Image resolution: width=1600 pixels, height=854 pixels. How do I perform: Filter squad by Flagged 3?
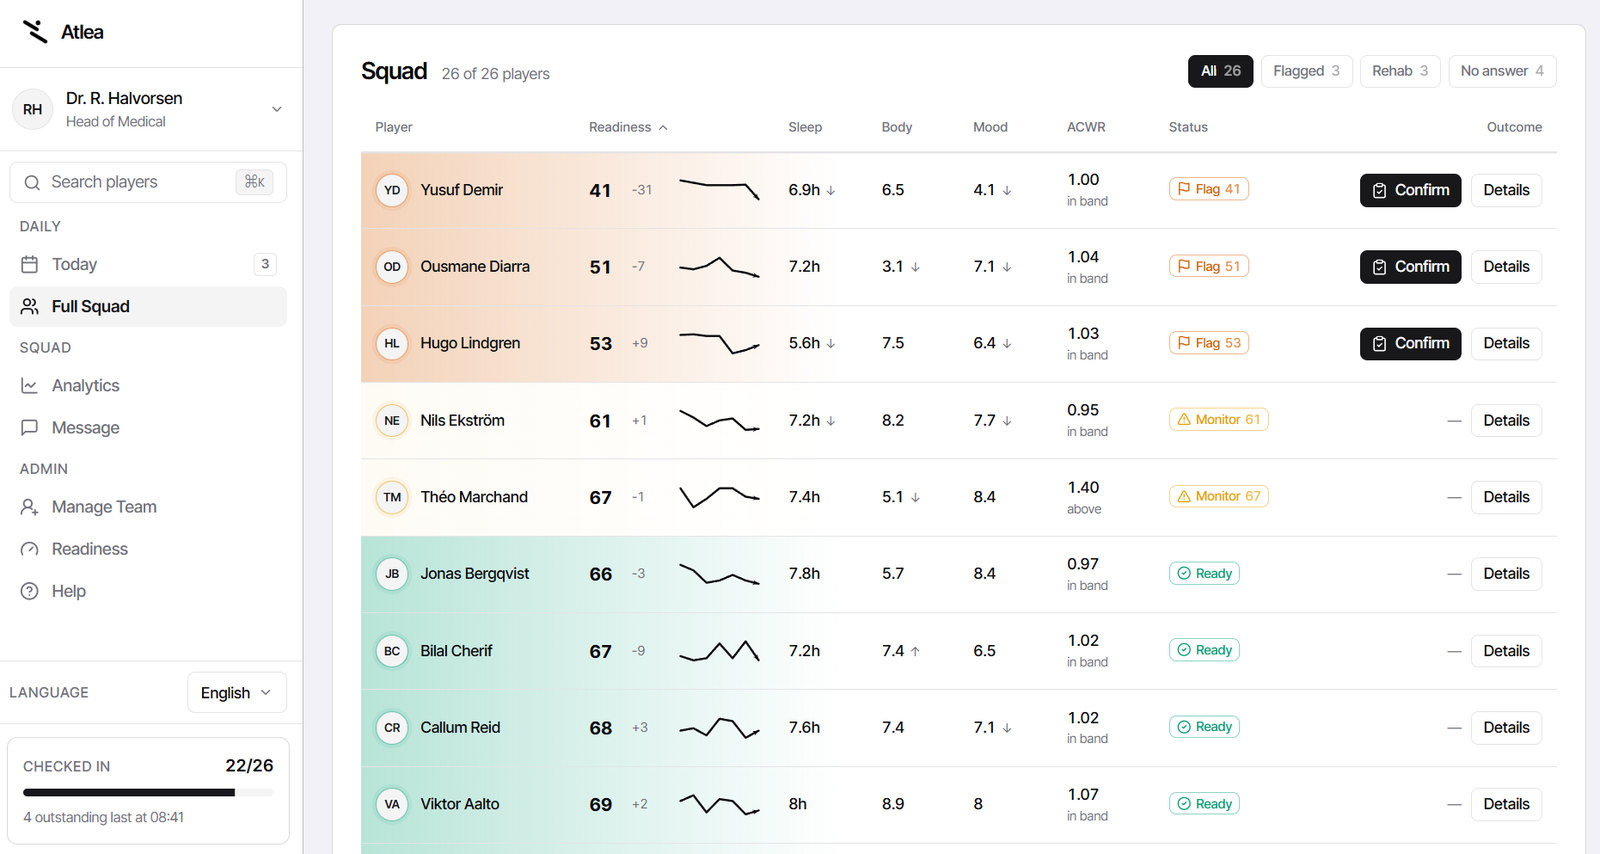1306,71
